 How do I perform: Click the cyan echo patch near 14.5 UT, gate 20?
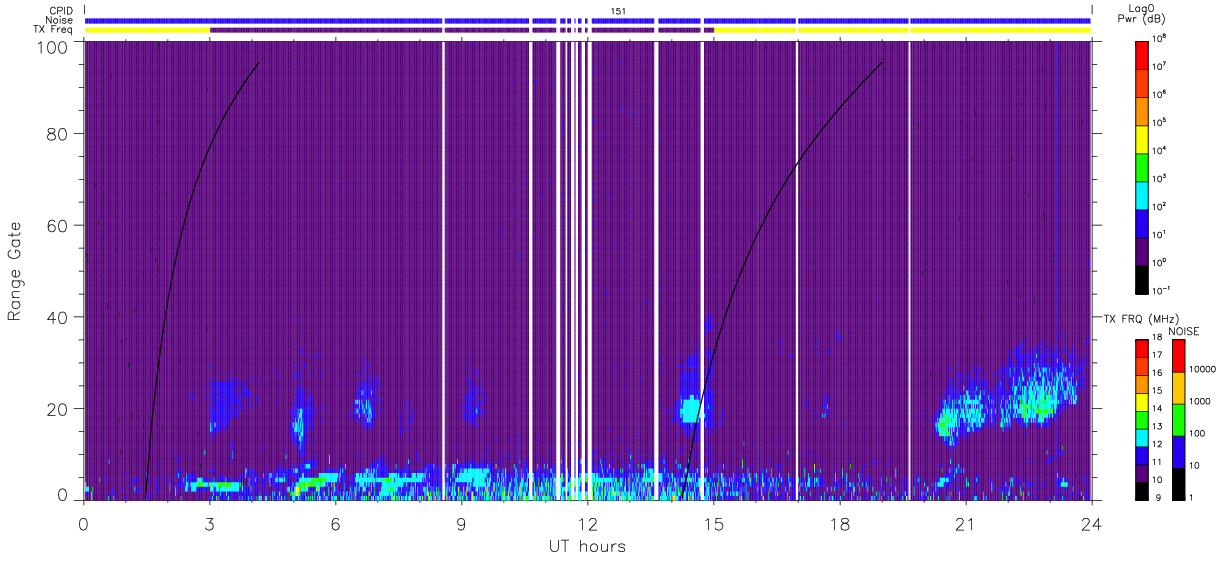click(x=690, y=410)
